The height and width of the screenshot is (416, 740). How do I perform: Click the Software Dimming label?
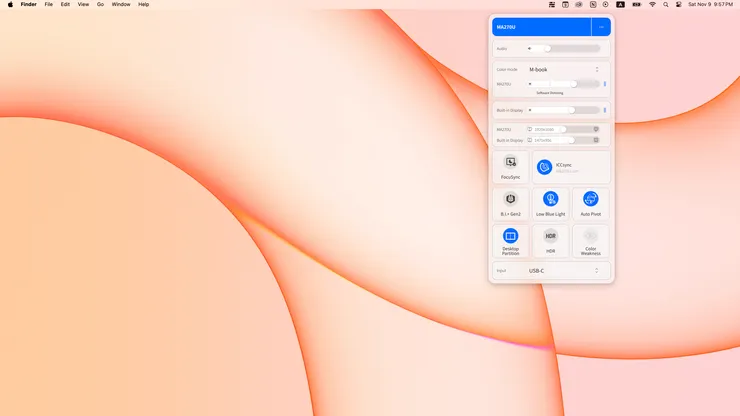coord(550,93)
